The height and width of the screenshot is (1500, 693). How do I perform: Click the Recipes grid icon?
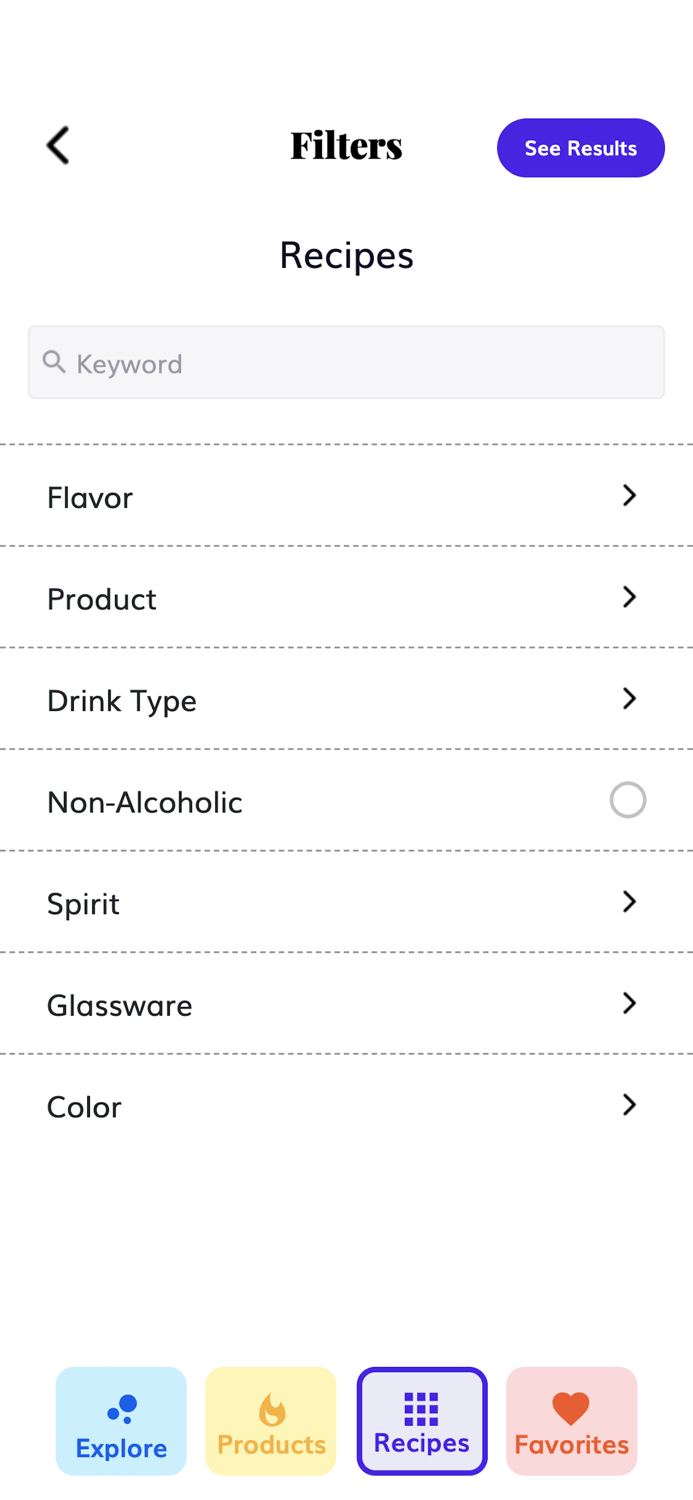tap(421, 1408)
